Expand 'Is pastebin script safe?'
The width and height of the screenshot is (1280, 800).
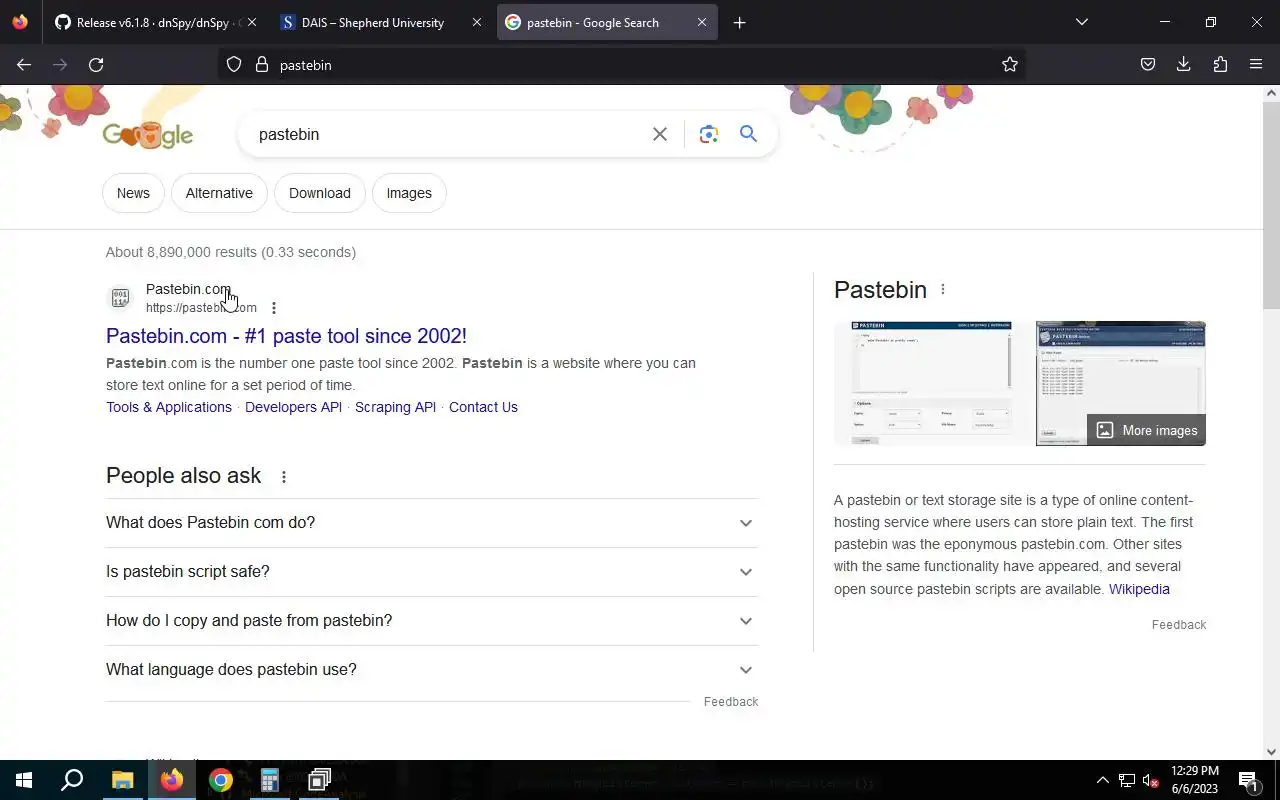tap(432, 572)
